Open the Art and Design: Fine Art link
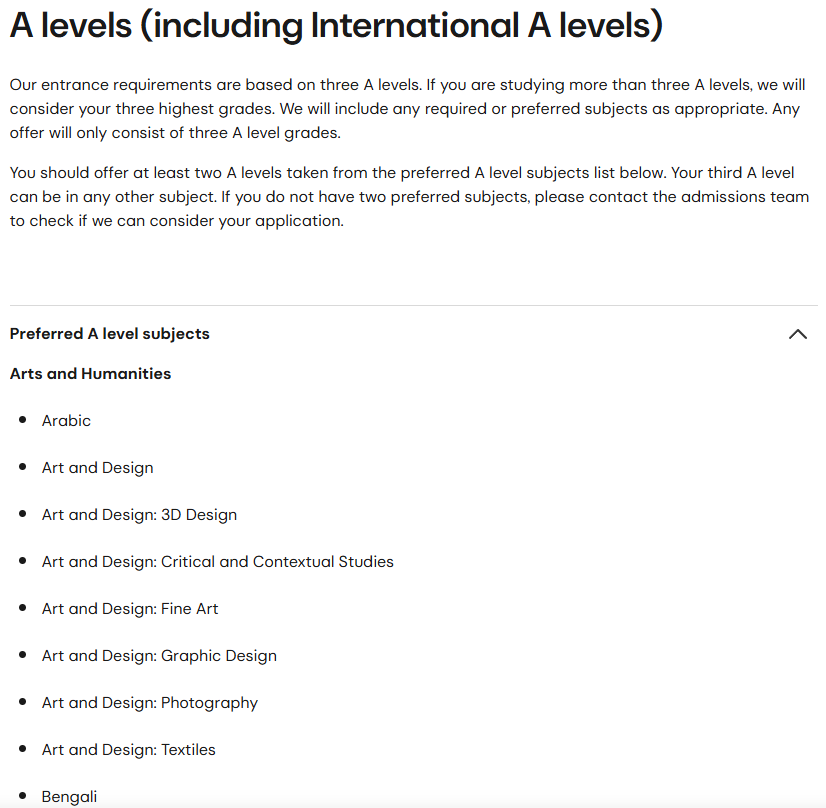 click(x=130, y=608)
